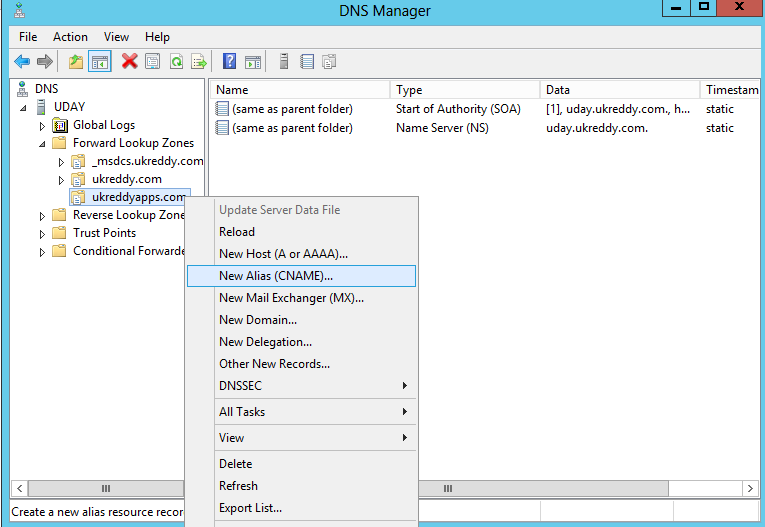Choose New Host (A or AAAA) option

283,254
